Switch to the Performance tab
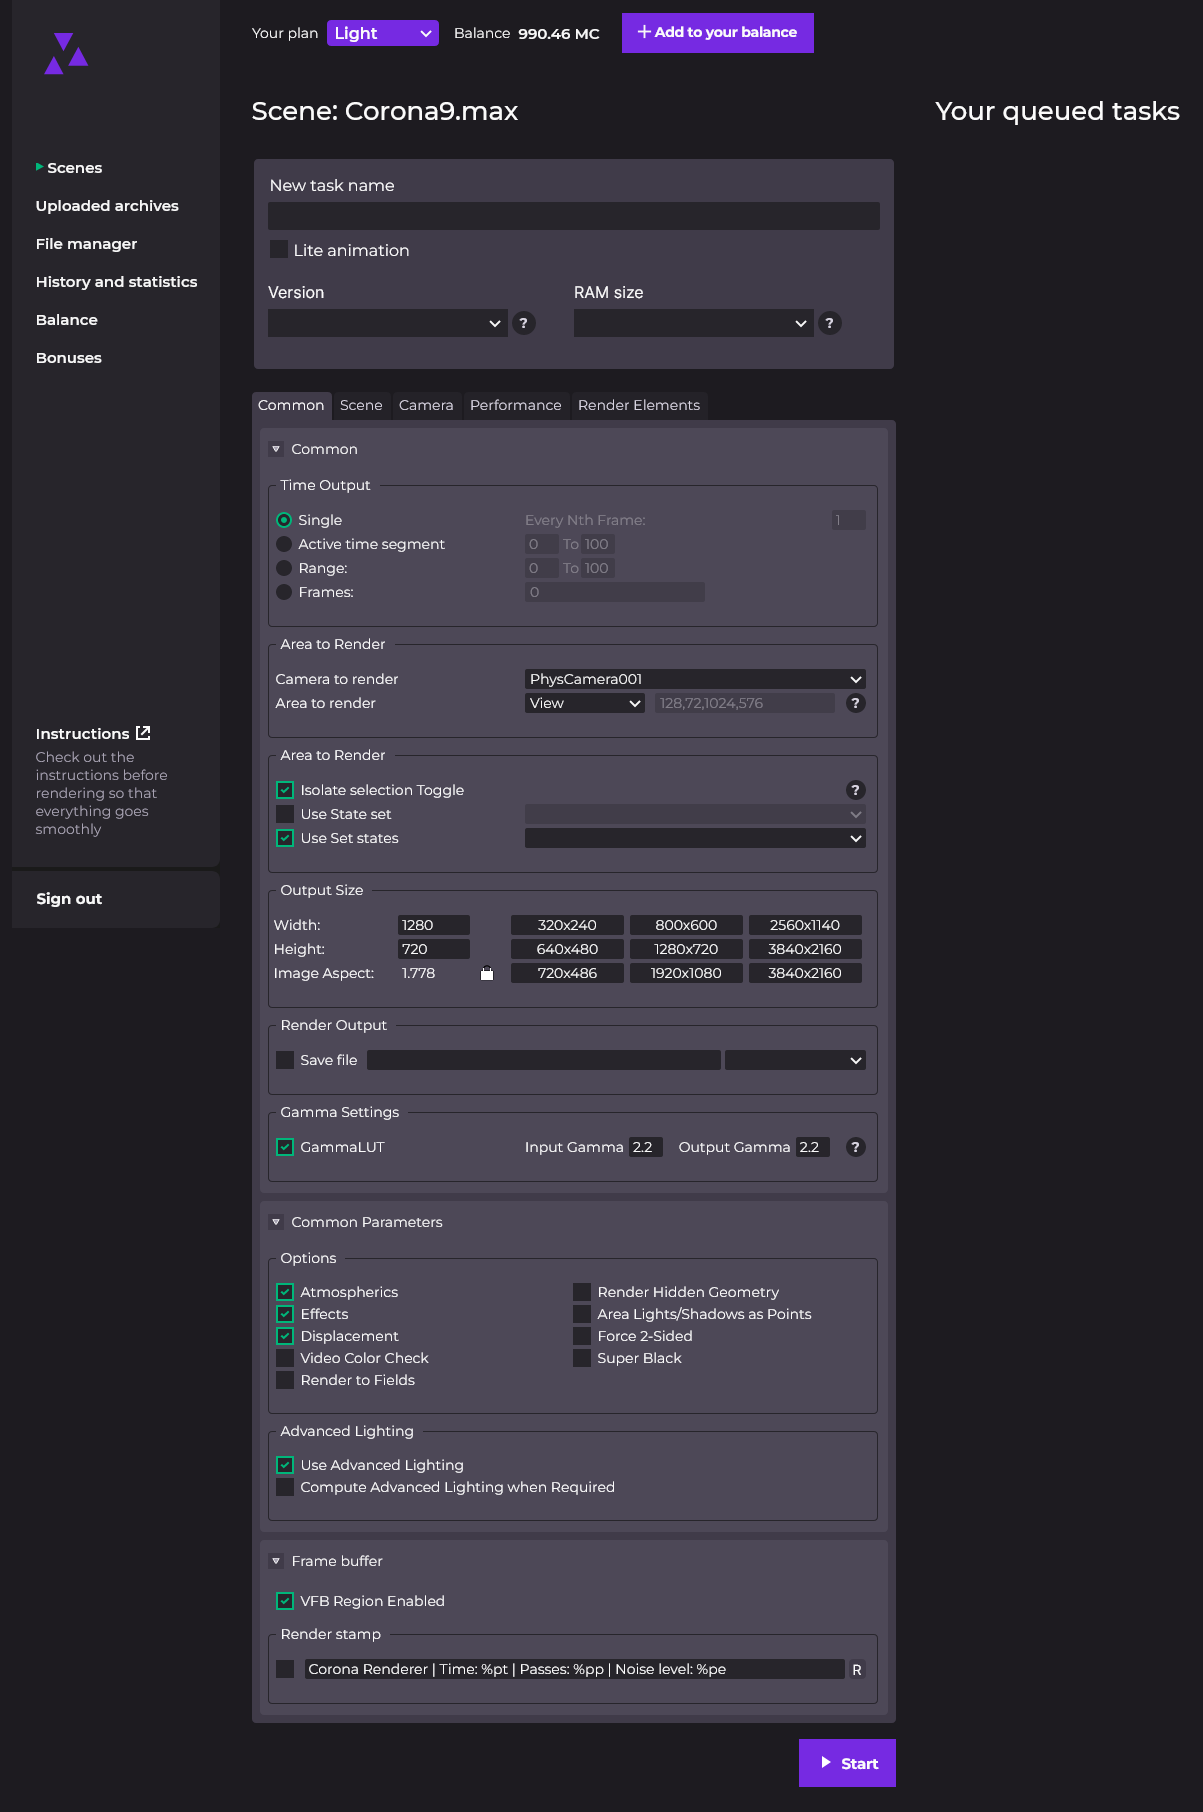This screenshot has width=1203, height=1812. pos(515,405)
